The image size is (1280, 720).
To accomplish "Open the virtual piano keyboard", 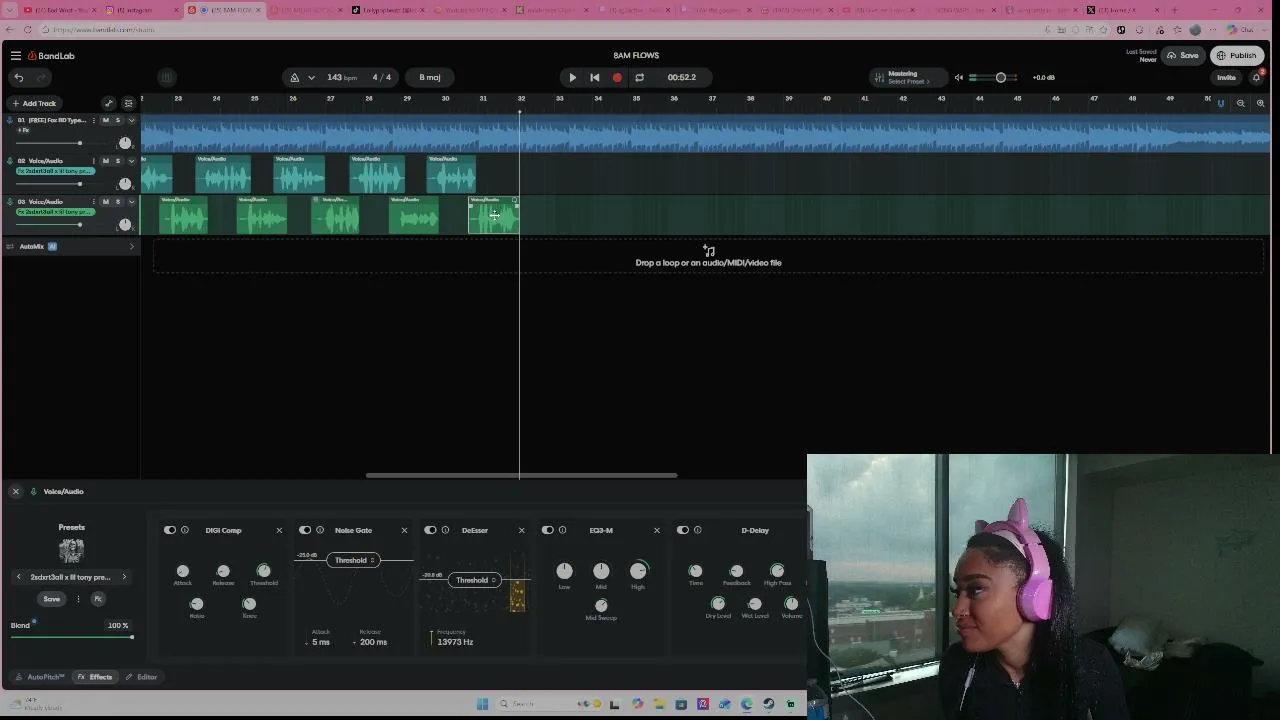I will point(167,77).
